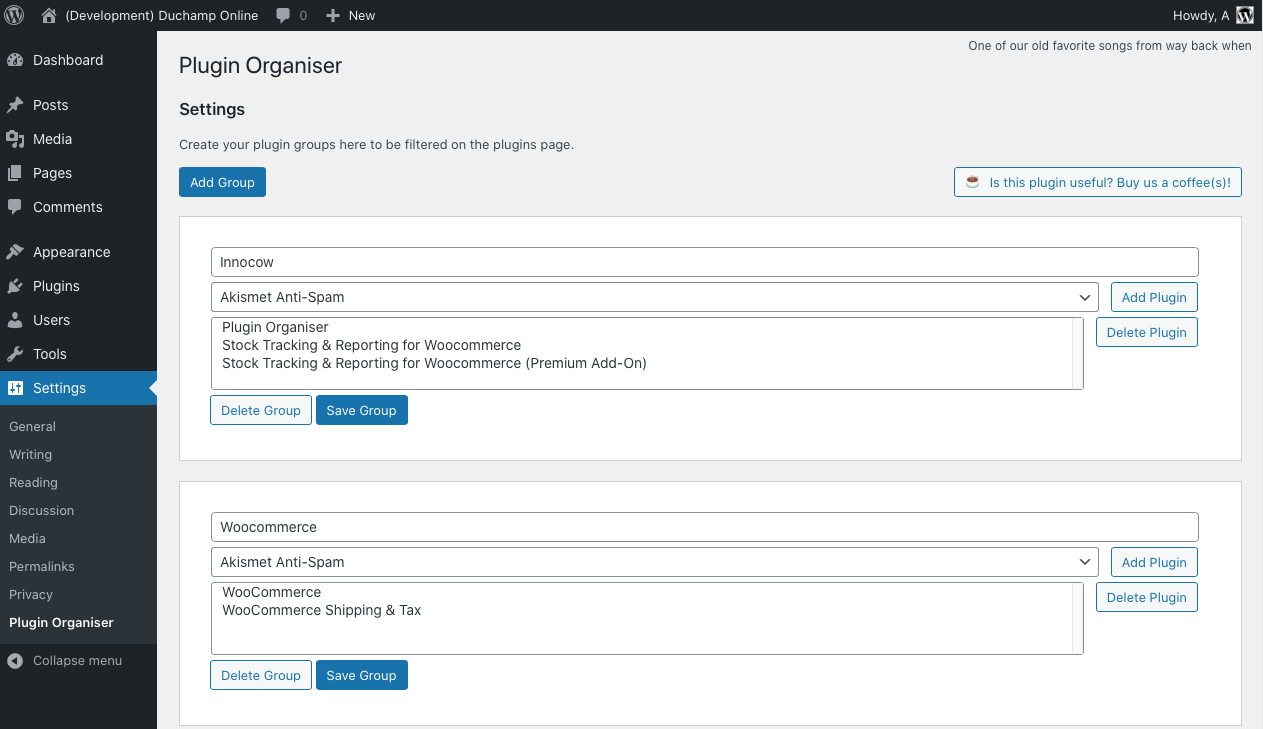Open the Tools menu item

click(x=78, y=354)
